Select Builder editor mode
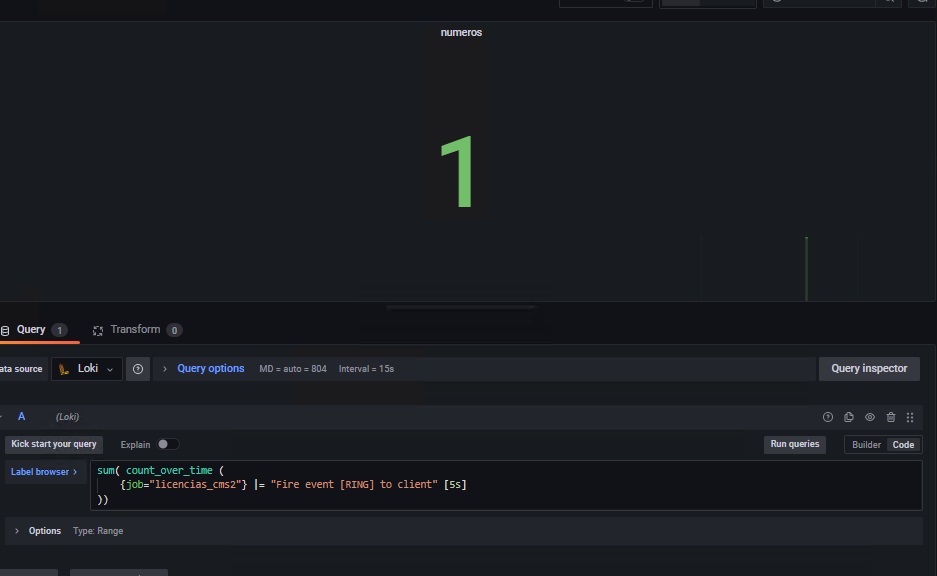937x576 pixels. [866, 445]
